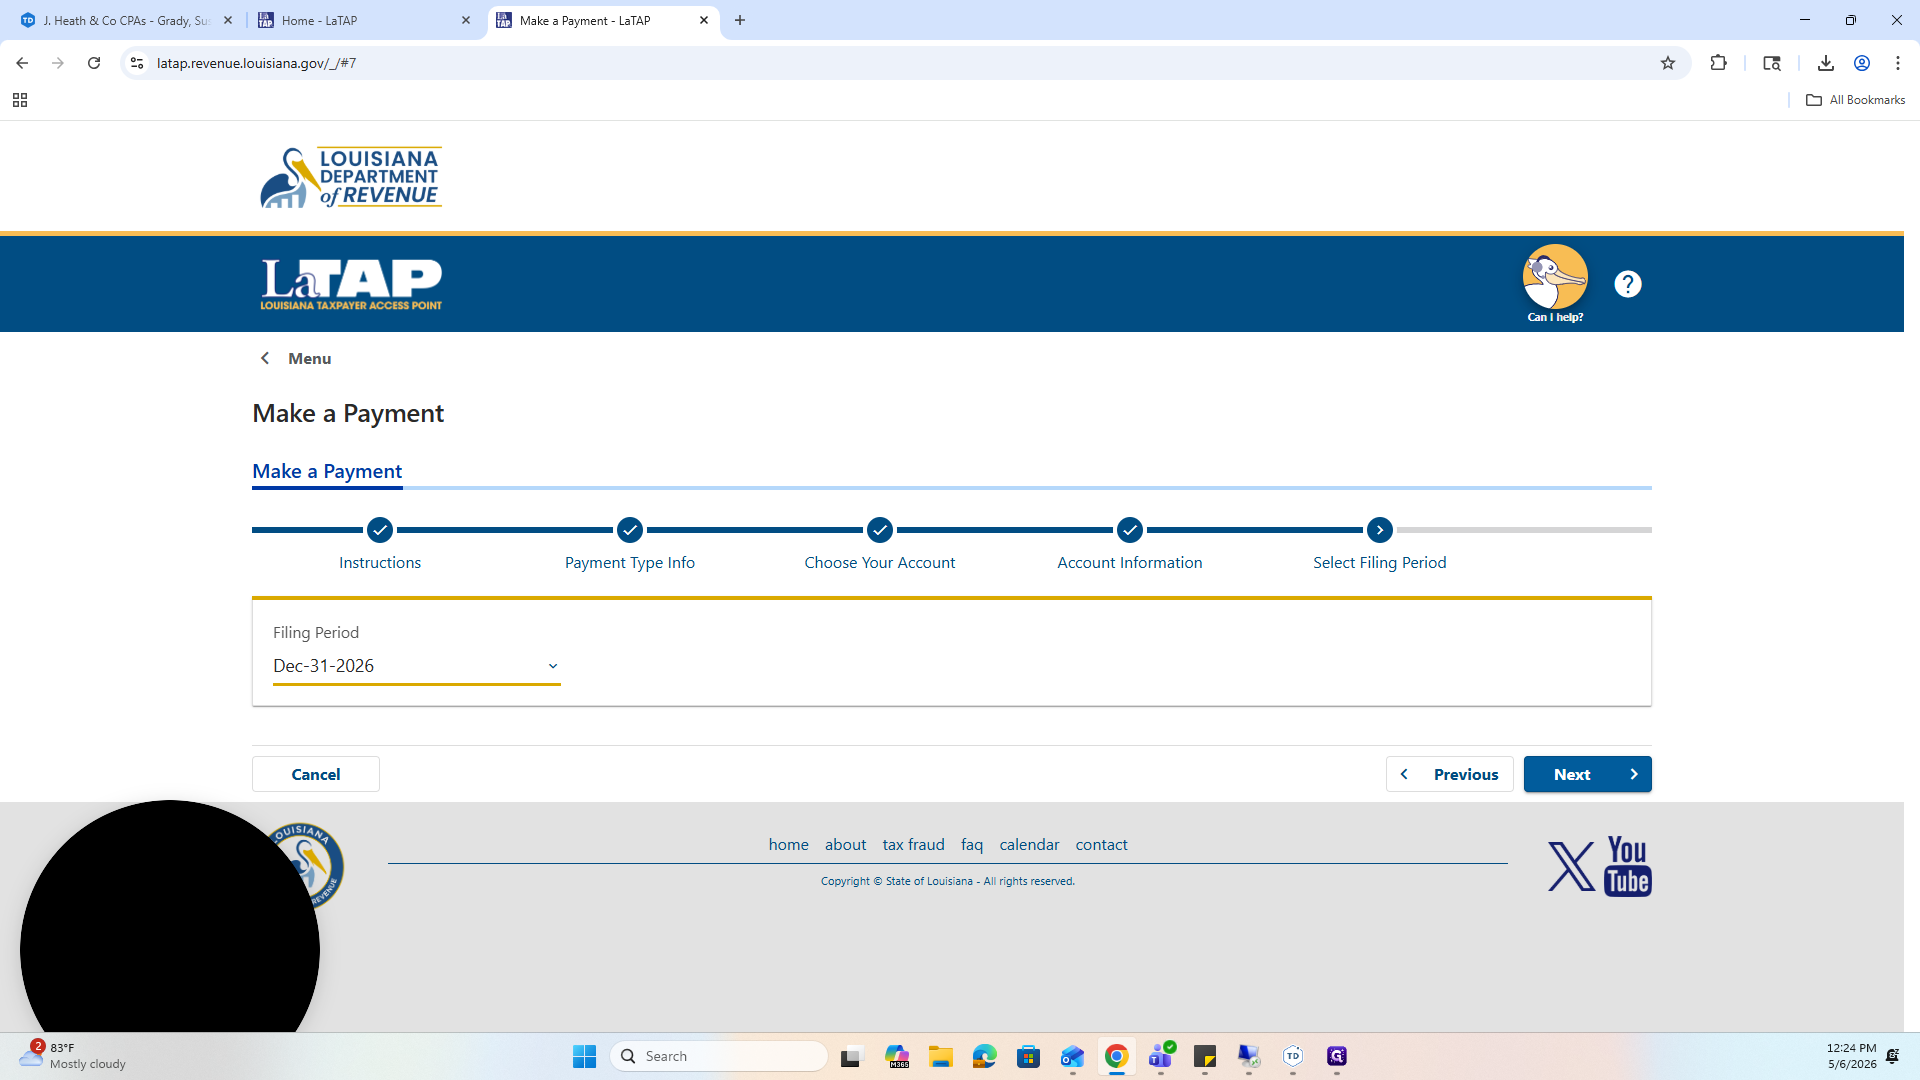1920x1080 pixels.
Task: View site information icon in address bar
Action: click(x=137, y=63)
